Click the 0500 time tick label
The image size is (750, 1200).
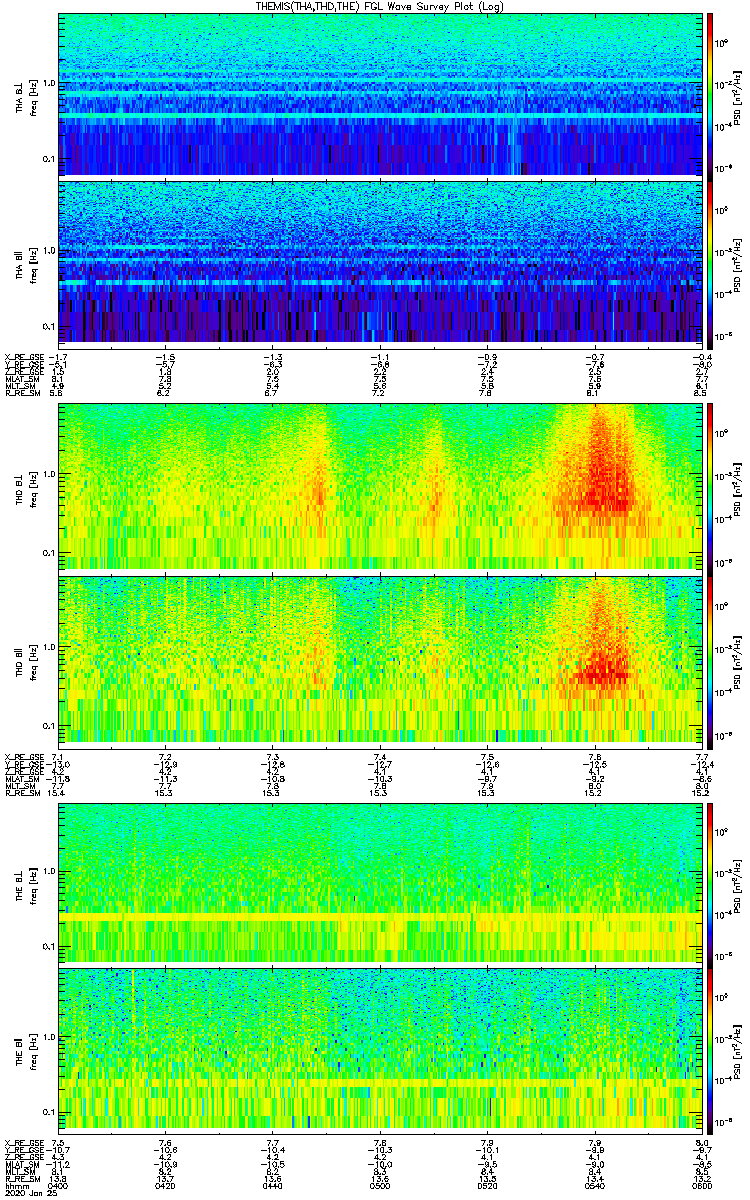pyautogui.click(x=379, y=1186)
